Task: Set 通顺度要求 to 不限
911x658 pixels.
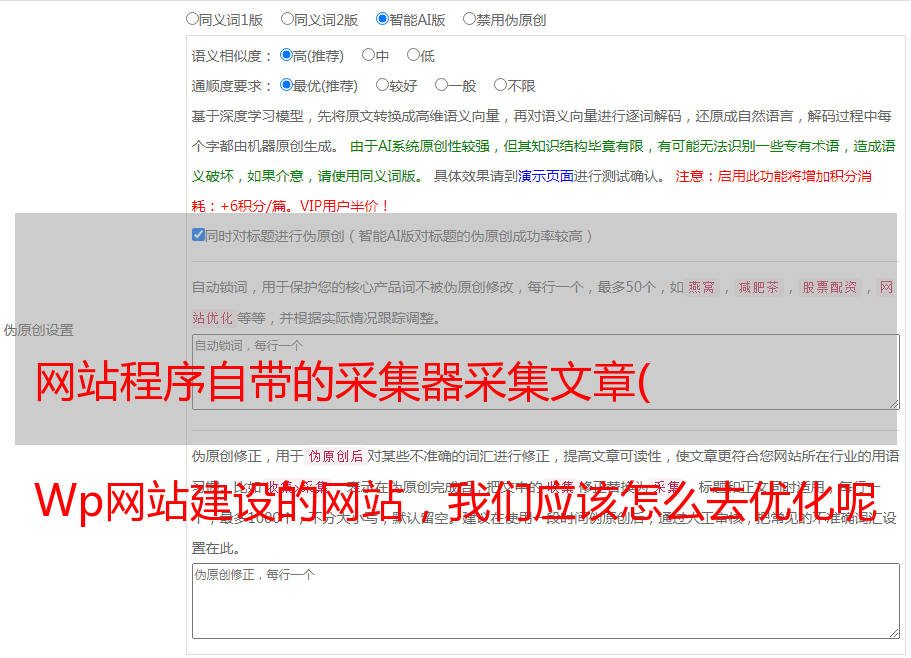Action: (x=500, y=85)
